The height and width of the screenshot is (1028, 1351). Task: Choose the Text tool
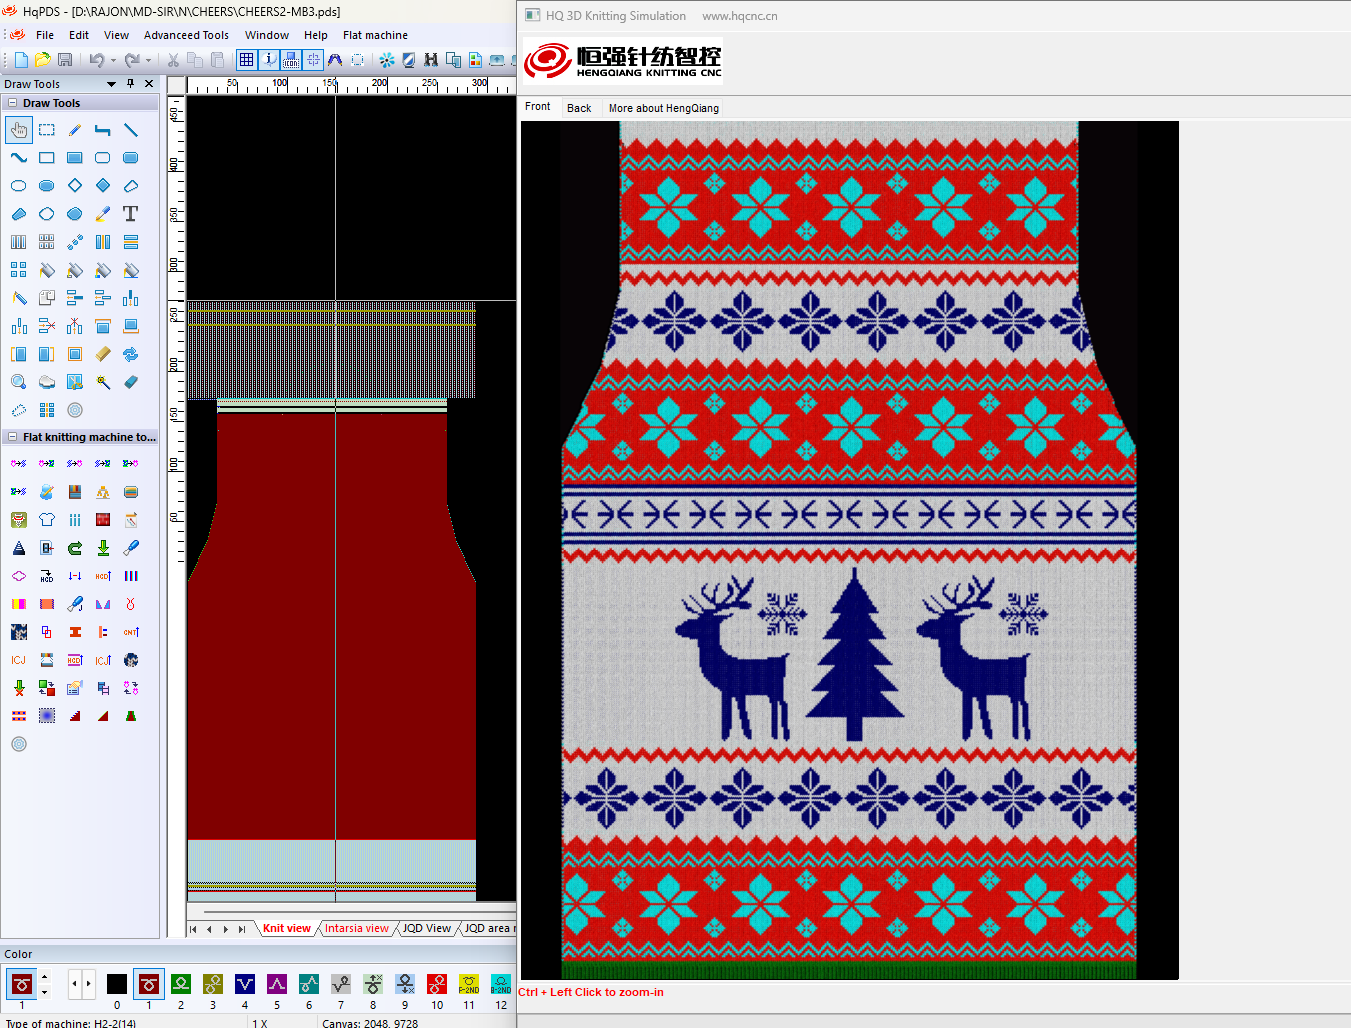pos(130,214)
